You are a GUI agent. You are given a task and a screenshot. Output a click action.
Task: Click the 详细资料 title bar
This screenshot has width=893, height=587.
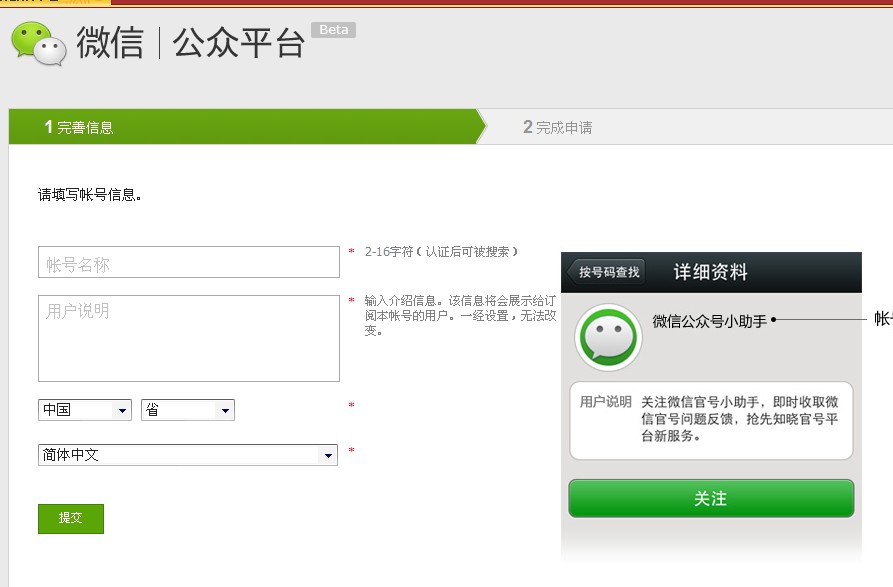tap(710, 272)
